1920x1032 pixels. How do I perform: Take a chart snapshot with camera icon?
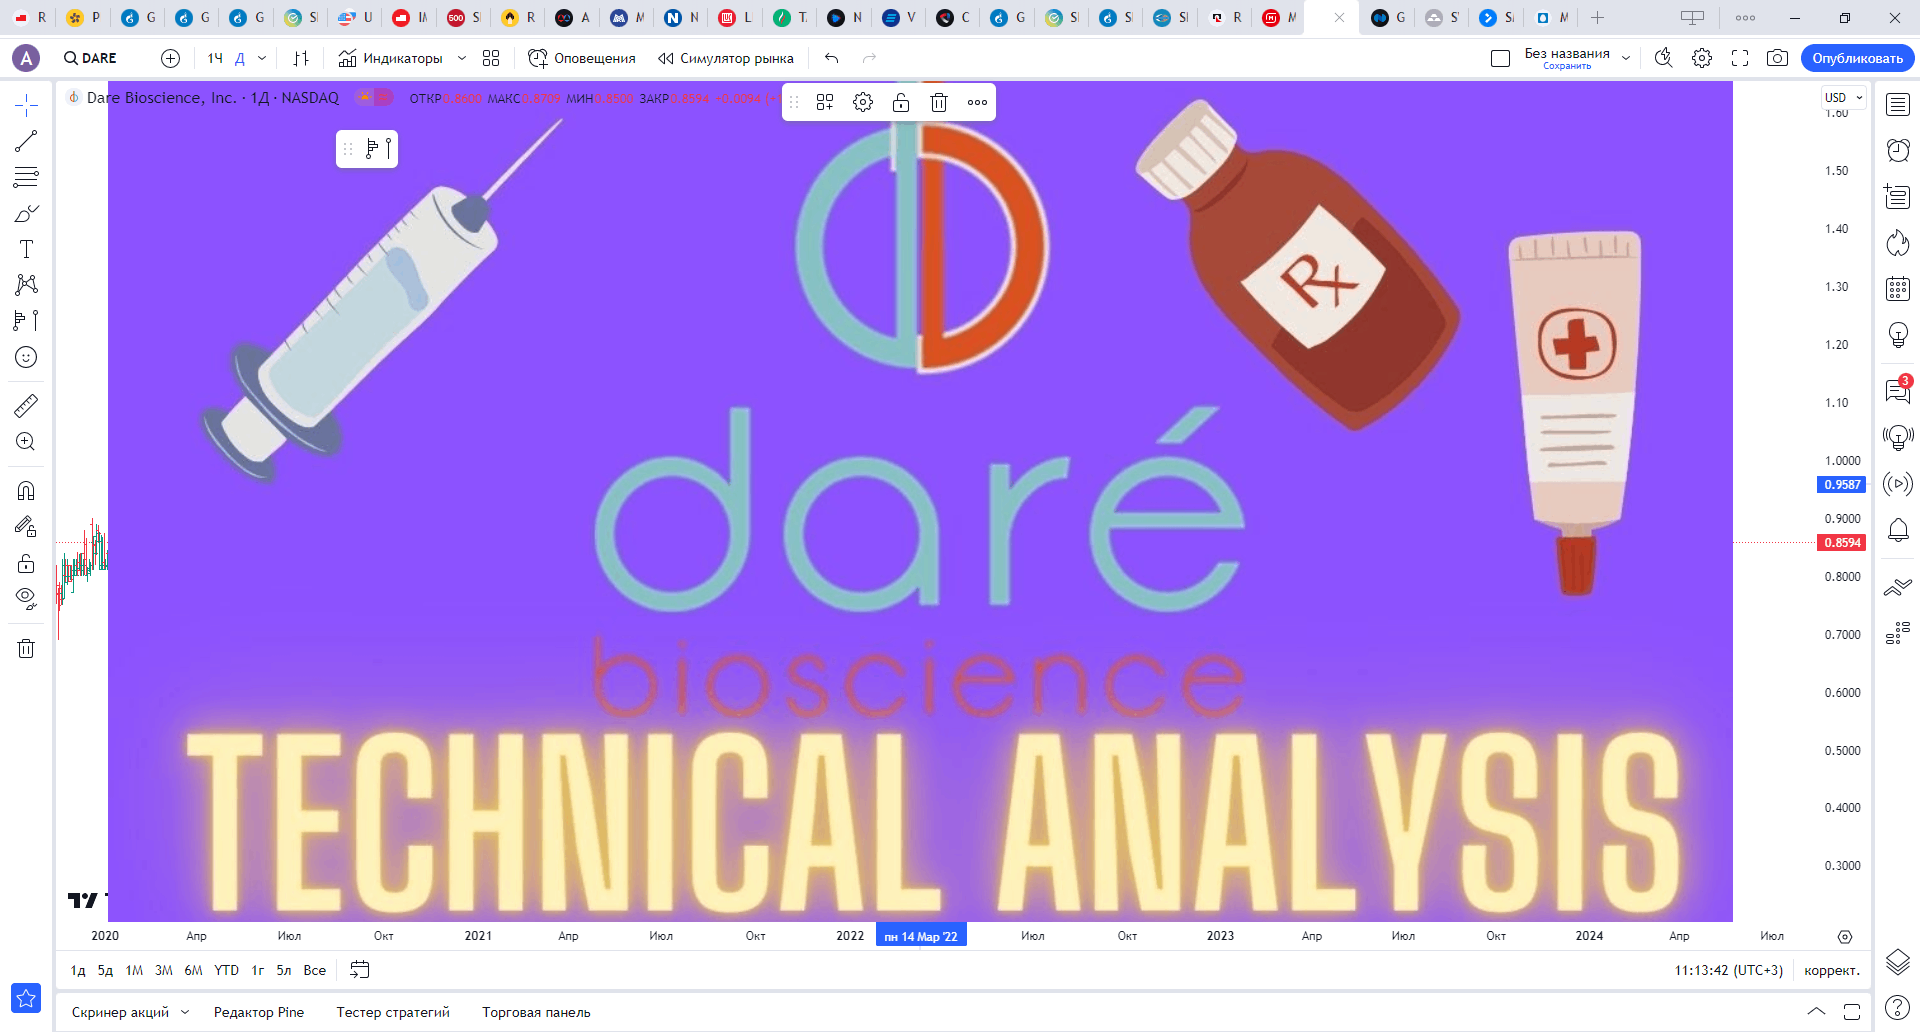[1777, 58]
